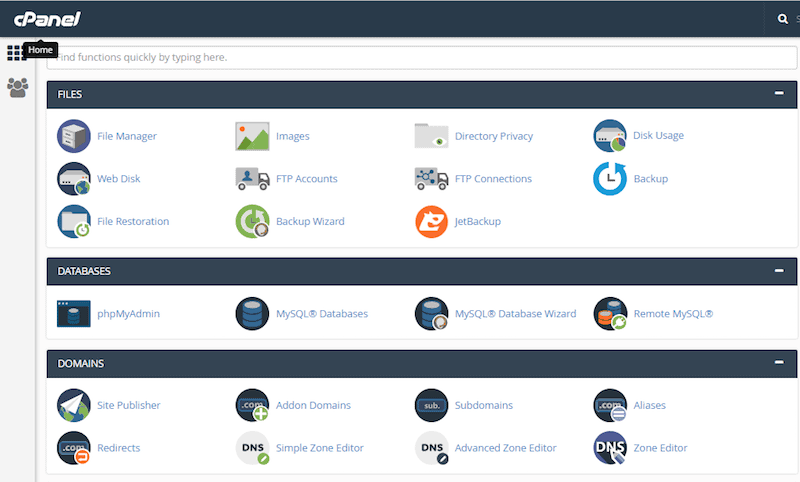
Task: Open the FTP Connections icon
Action: tap(431, 179)
